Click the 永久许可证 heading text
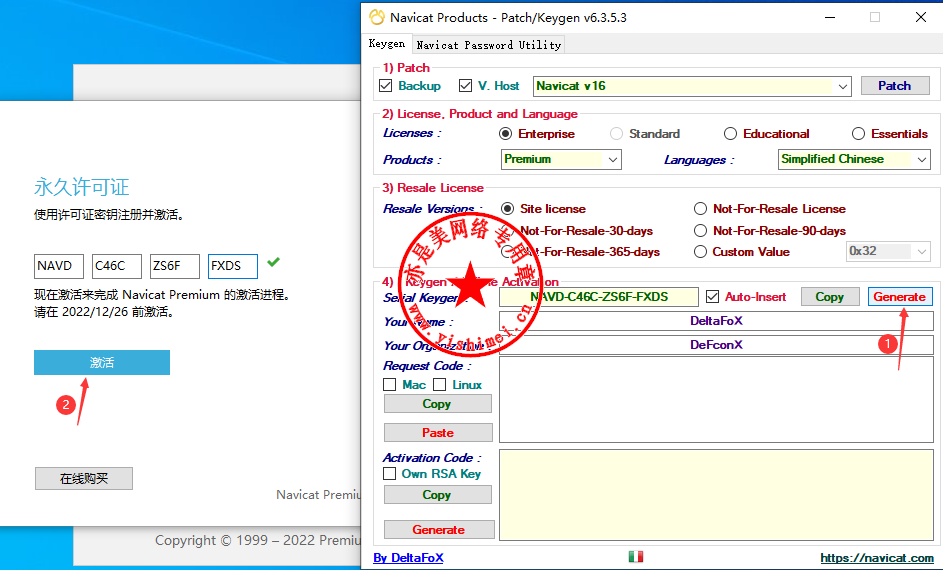 click(82, 187)
